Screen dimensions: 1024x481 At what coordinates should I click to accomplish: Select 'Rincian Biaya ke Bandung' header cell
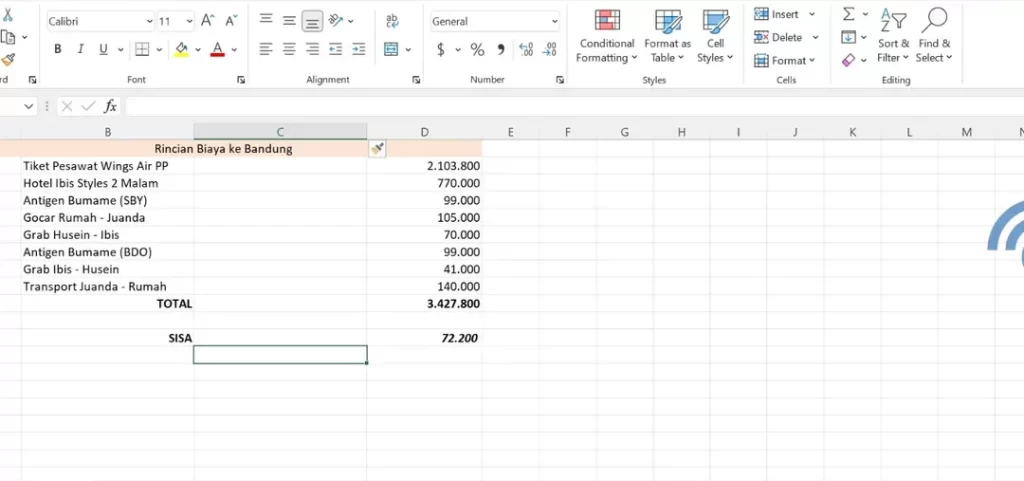click(x=223, y=149)
